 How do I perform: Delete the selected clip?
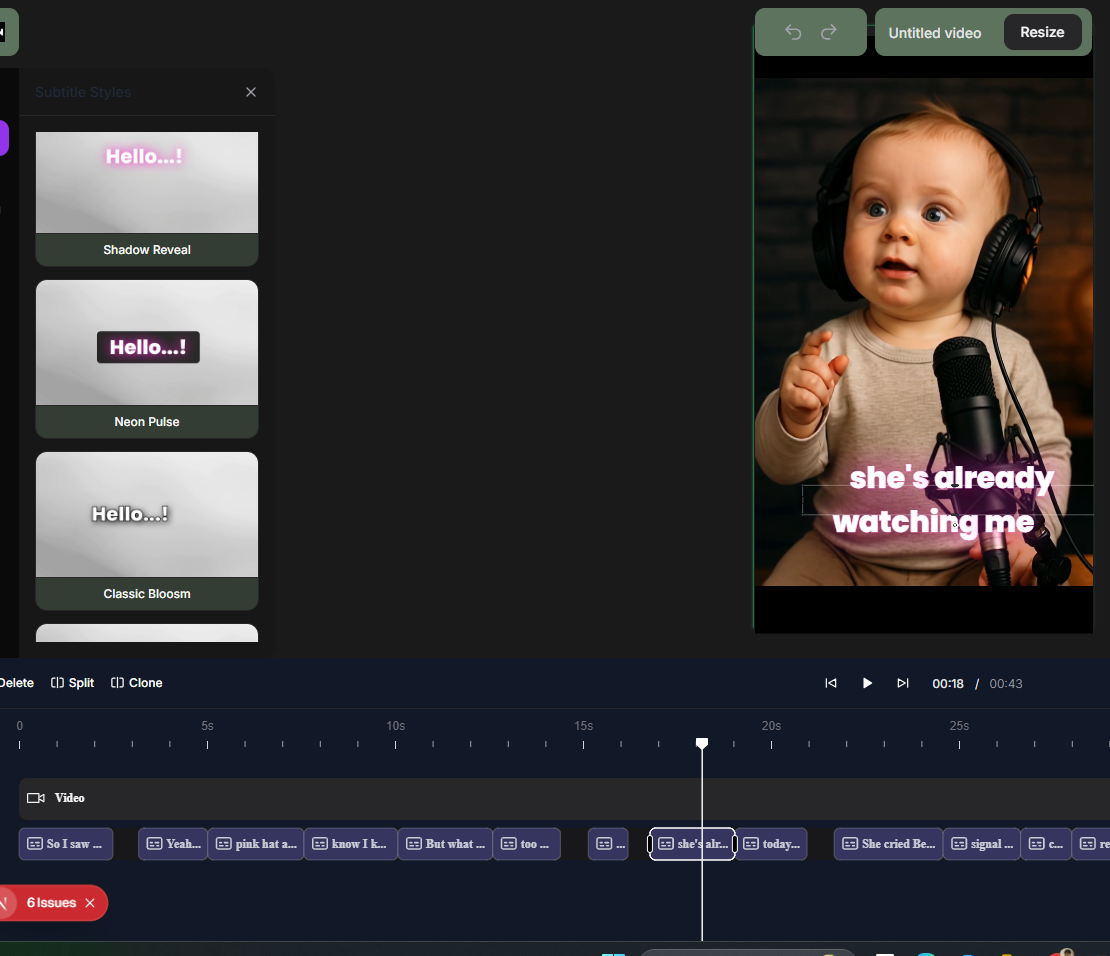16,683
